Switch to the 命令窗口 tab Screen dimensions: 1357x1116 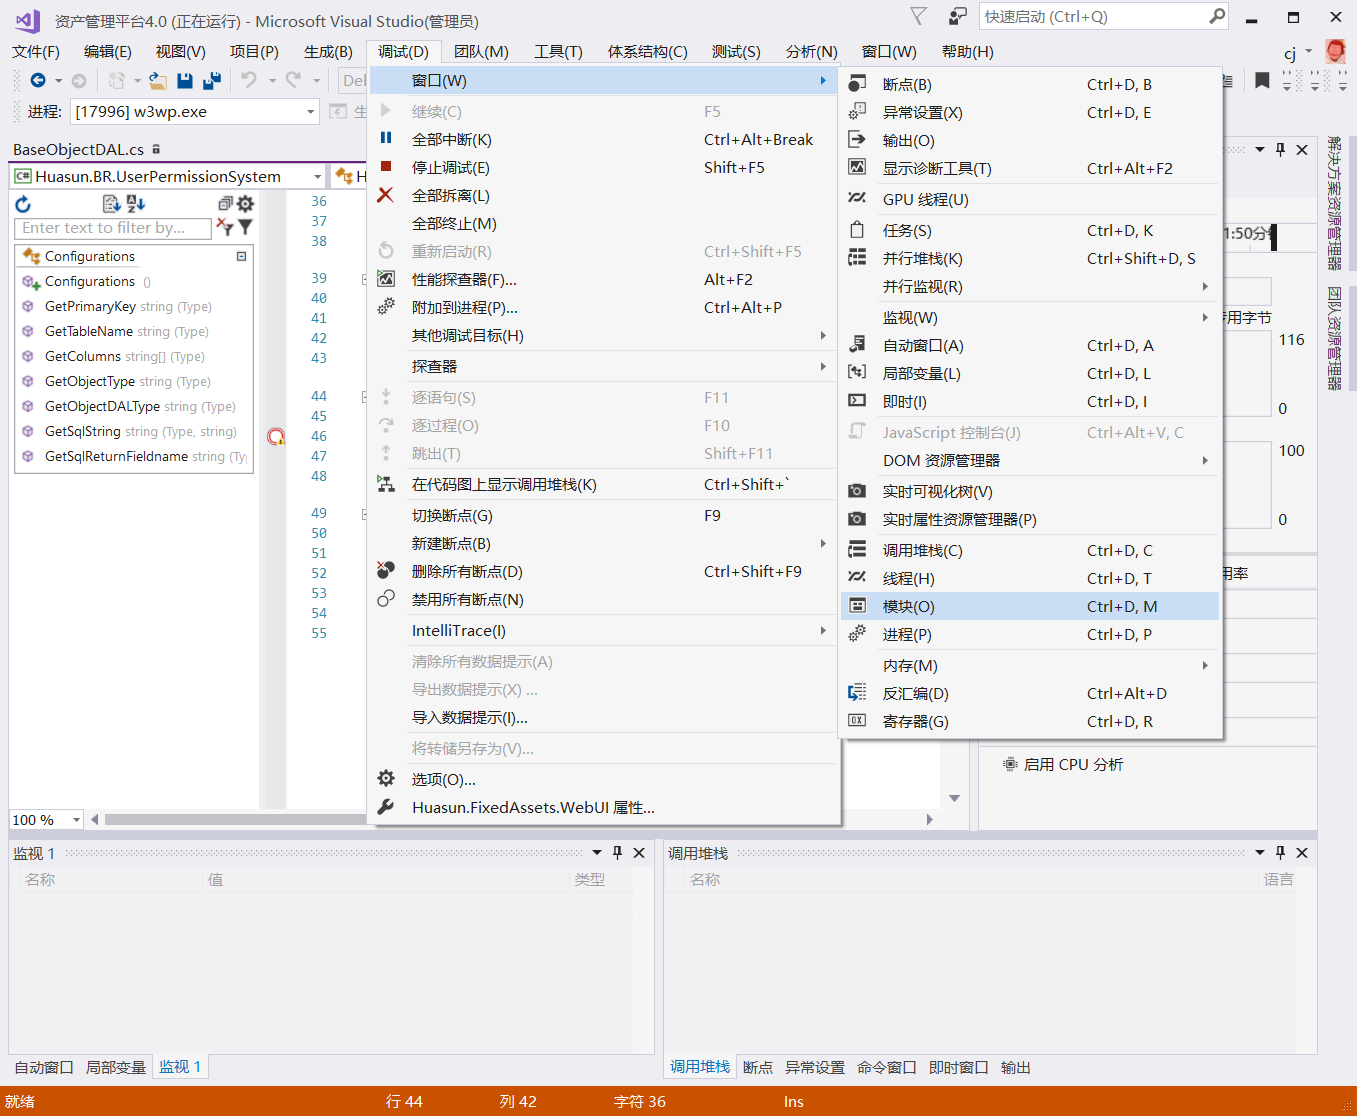887,1067
